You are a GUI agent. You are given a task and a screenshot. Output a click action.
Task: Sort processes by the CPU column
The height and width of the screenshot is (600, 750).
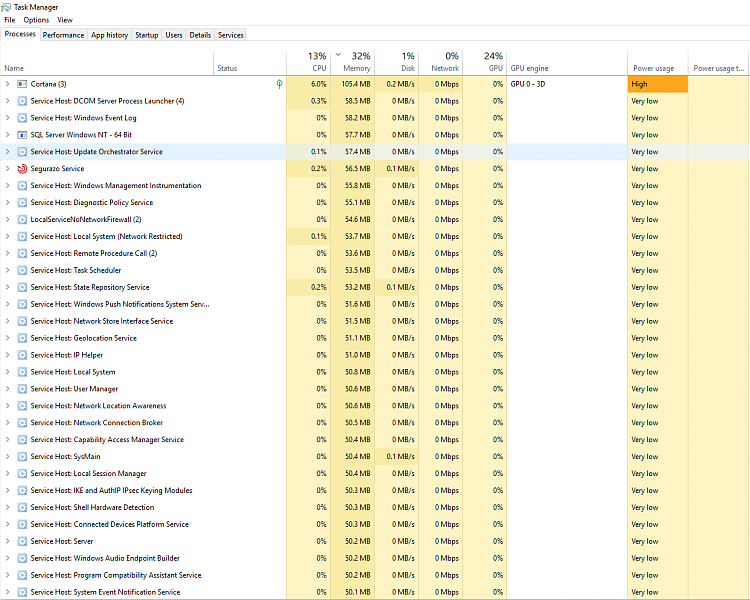tap(316, 62)
